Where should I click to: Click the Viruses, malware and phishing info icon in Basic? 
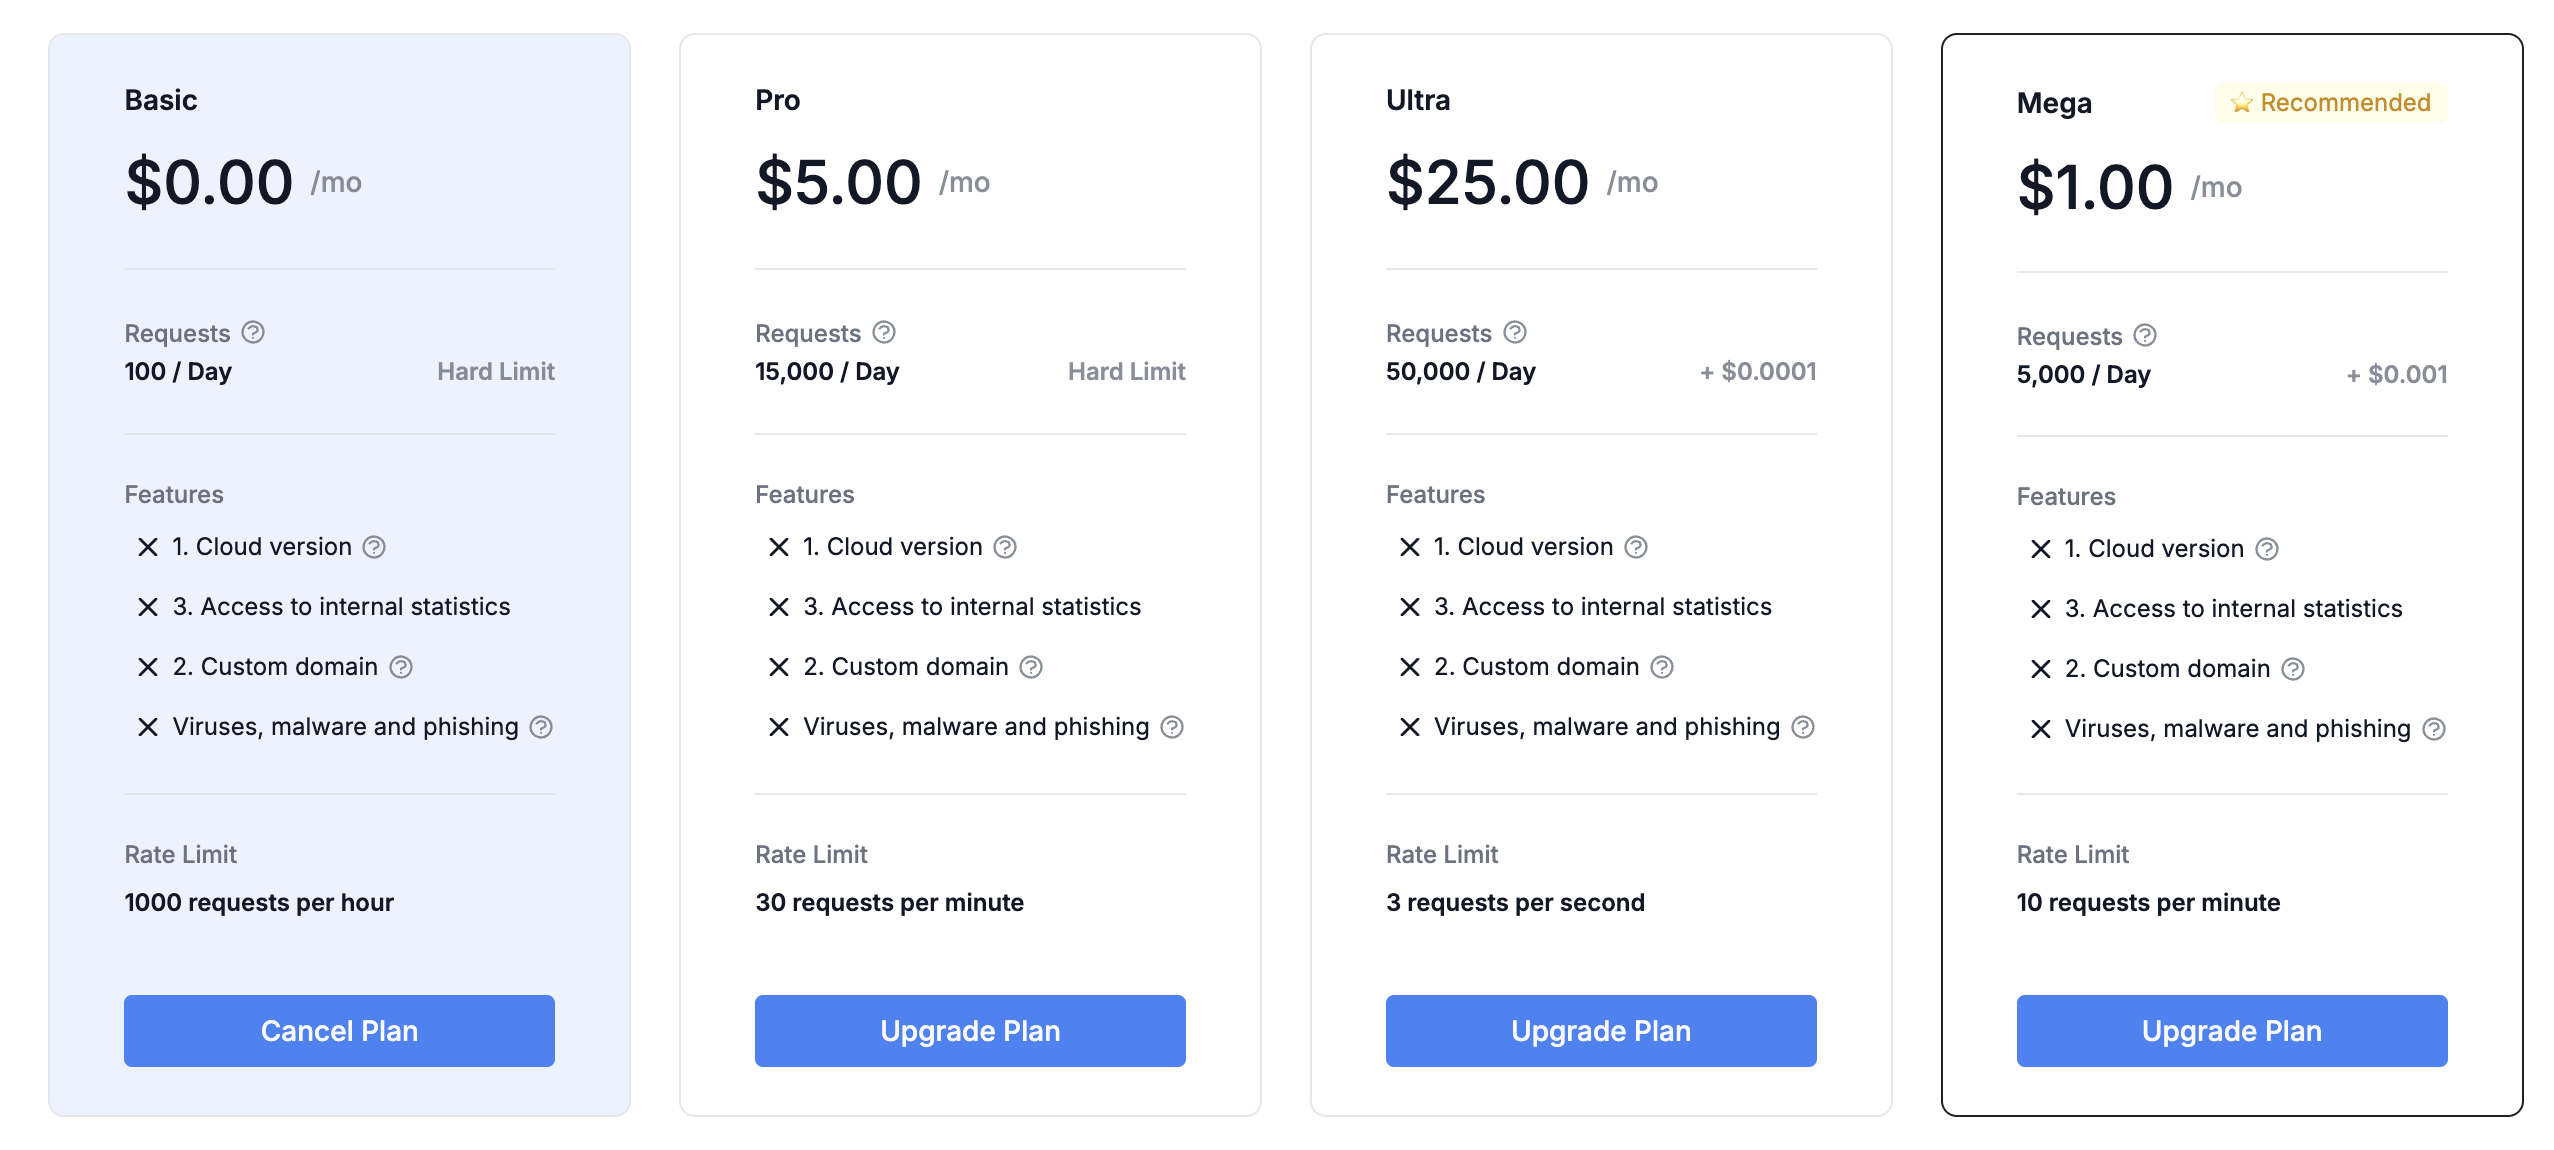click(x=541, y=727)
